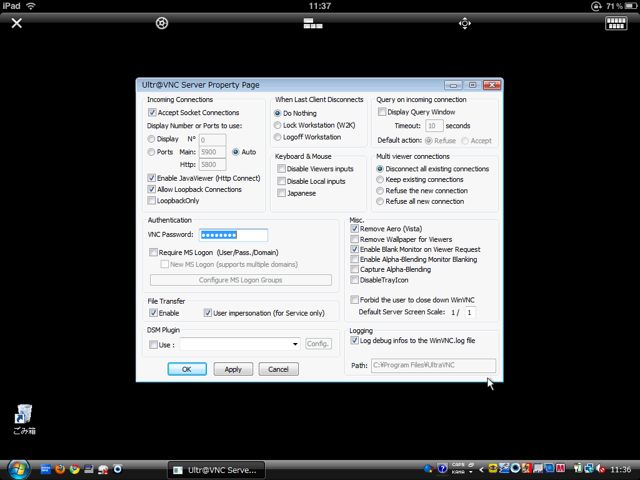640x480 pixels.
Task: Select Lock Workstation (W2K) option
Action: tap(278, 125)
